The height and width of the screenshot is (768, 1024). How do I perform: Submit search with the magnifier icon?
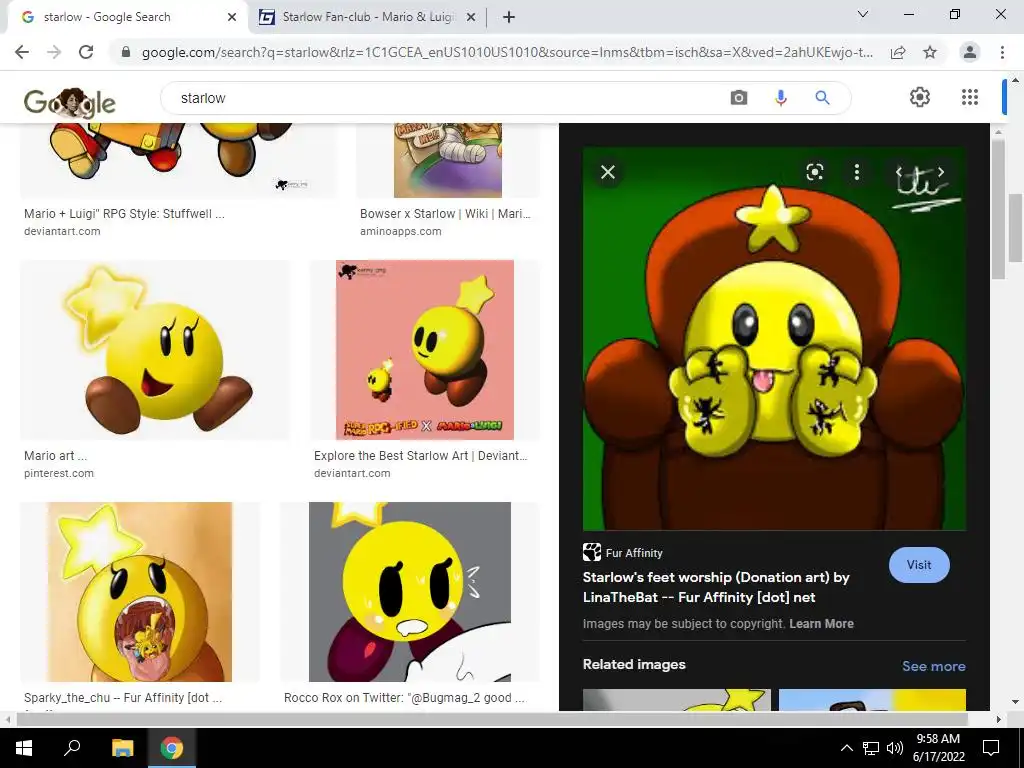(822, 98)
